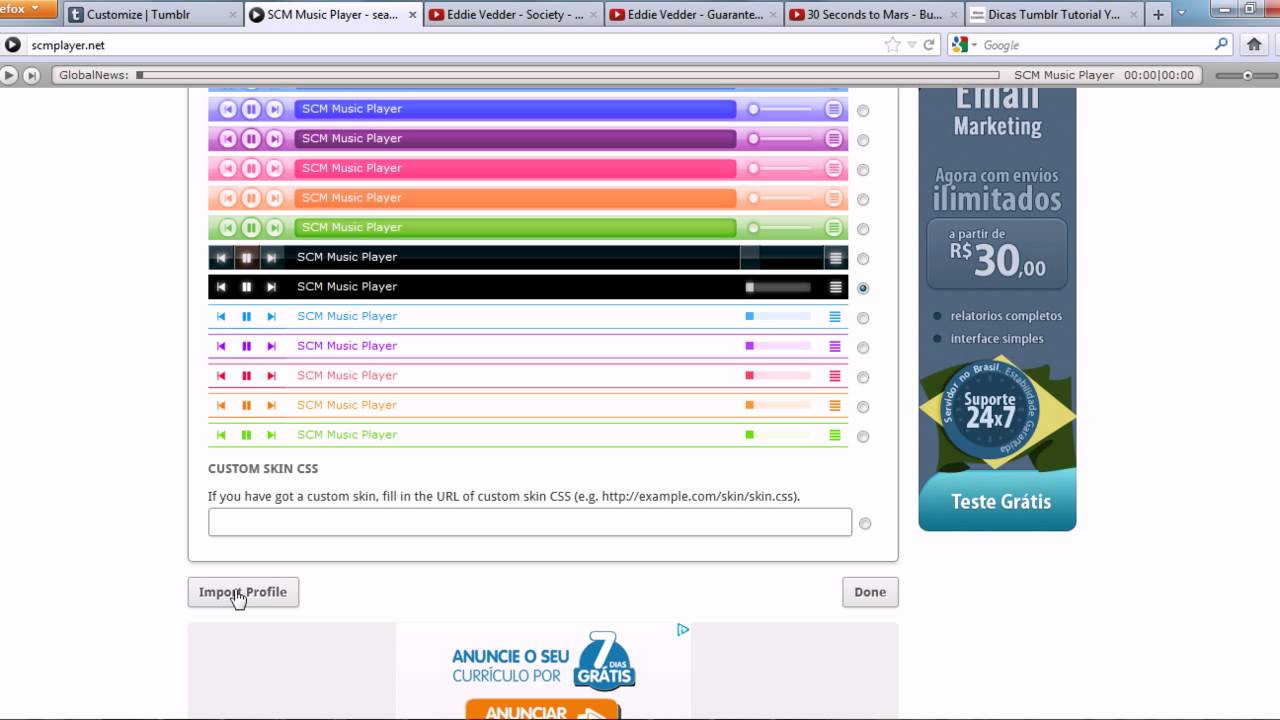Click the previous icon on the light blue flat skin

point(221,316)
